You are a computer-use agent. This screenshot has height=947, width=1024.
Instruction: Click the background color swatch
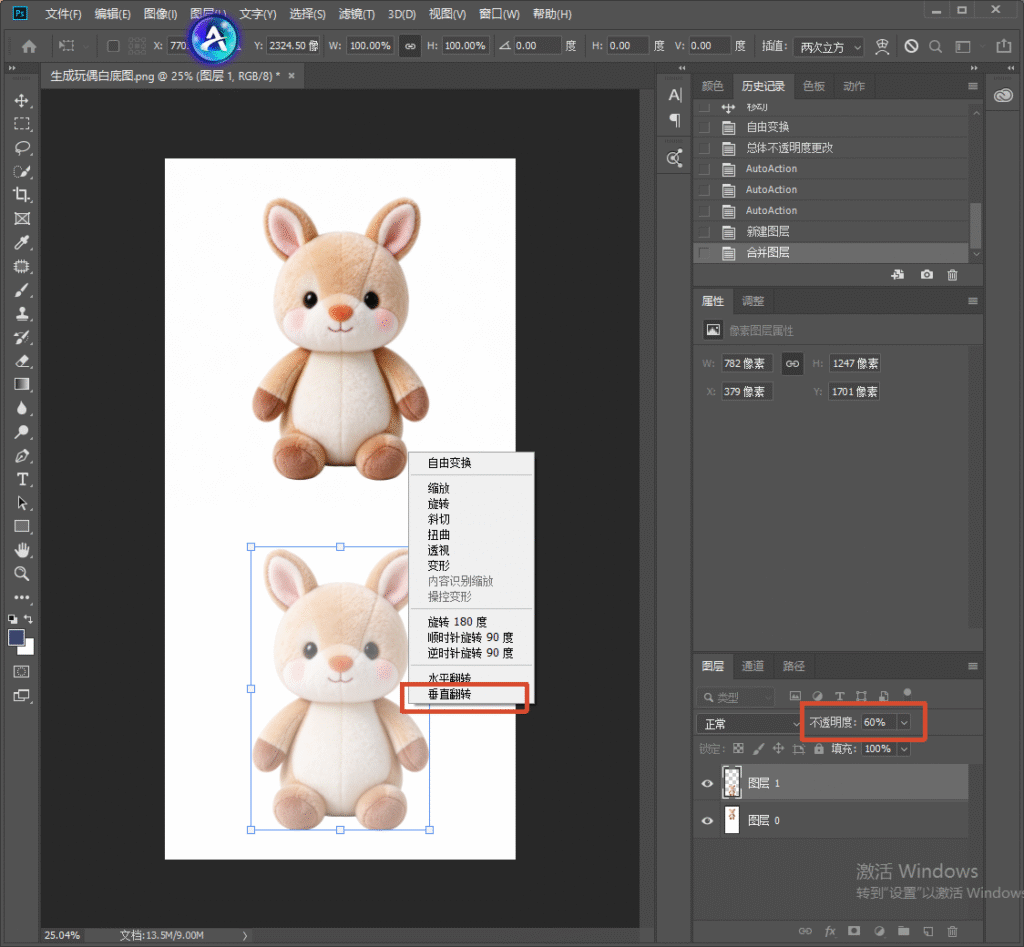click(x=28, y=649)
